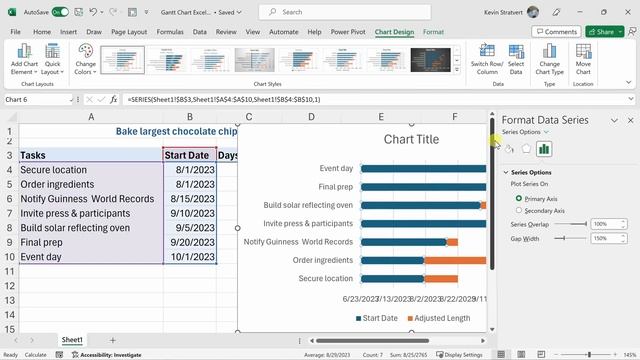
Task: Open Add Chart Element menu
Action: coord(24,60)
